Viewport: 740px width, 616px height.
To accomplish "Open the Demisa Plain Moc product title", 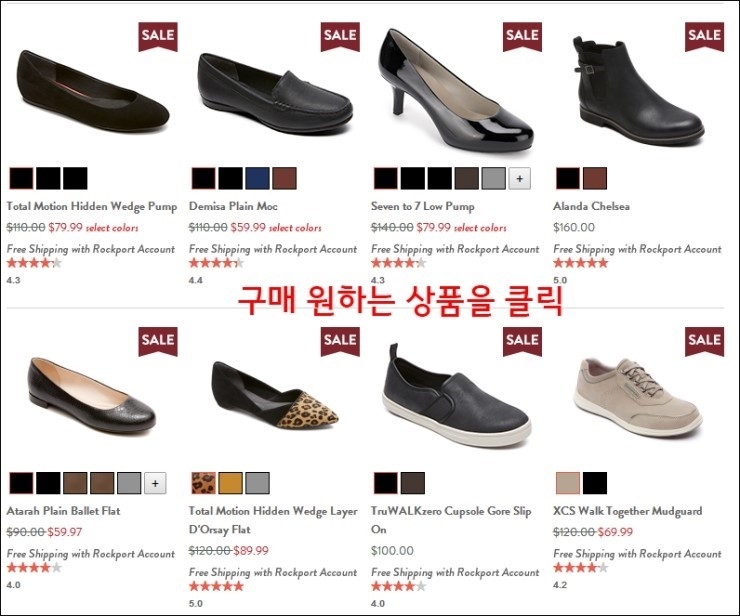I will pyautogui.click(x=233, y=206).
